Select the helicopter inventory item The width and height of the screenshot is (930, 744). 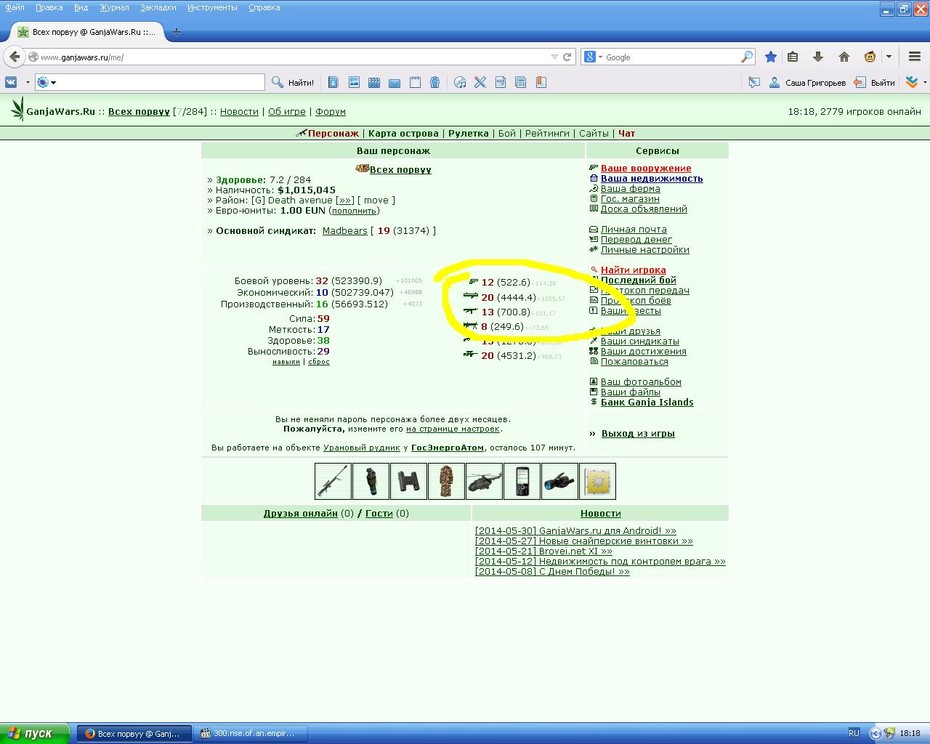(x=484, y=481)
